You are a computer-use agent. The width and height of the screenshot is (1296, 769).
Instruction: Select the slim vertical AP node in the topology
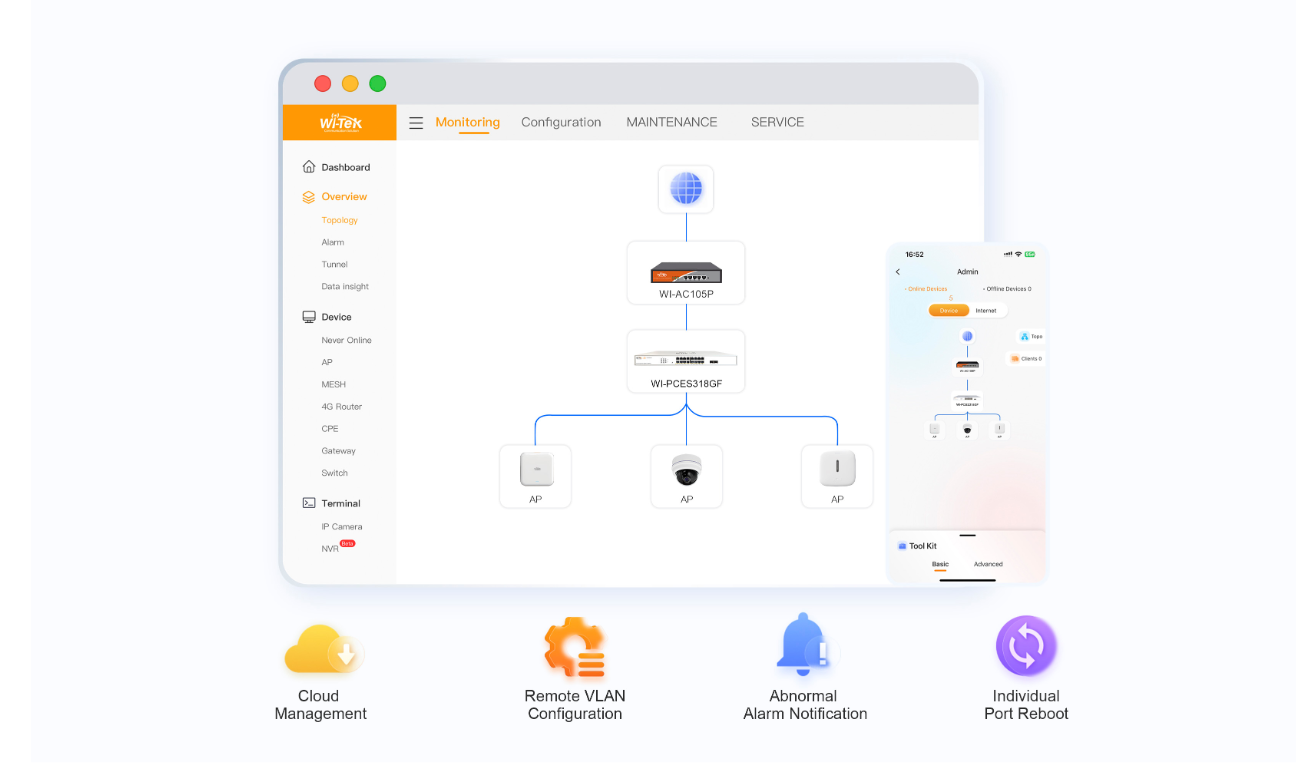(x=837, y=476)
